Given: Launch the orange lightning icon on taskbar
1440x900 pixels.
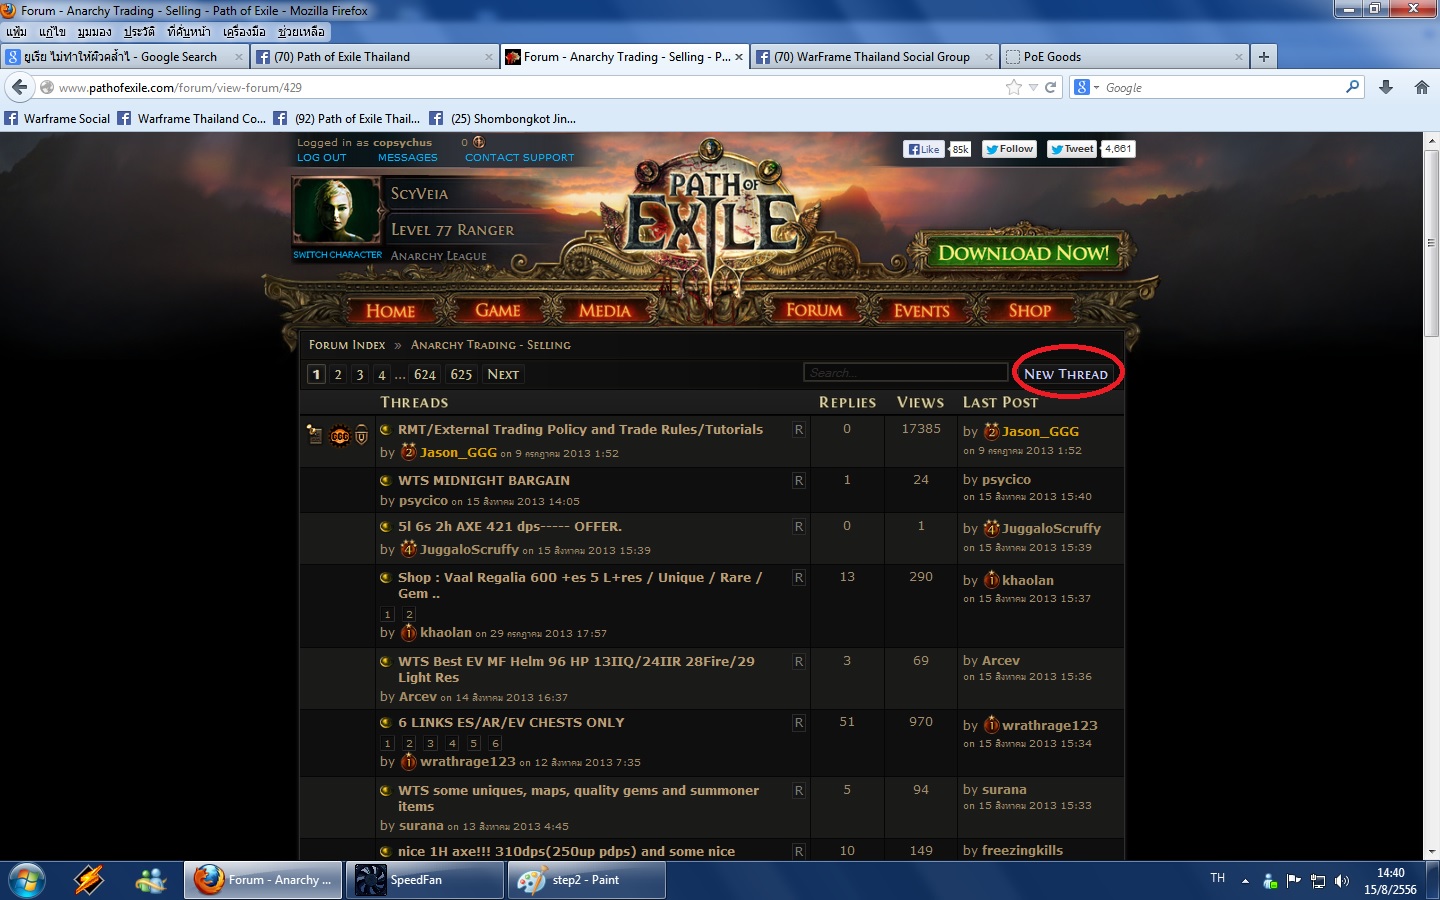Looking at the screenshot, I should pyautogui.click(x=89, y=880).
